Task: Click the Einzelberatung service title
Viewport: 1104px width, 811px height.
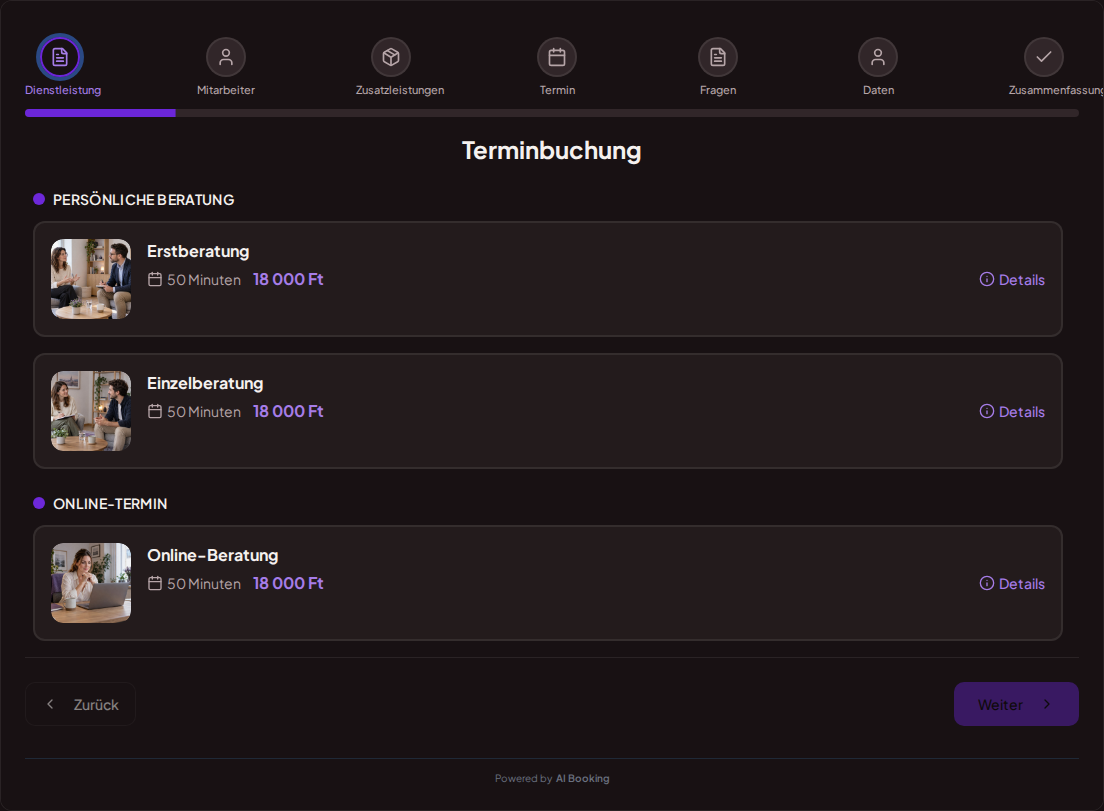Action: [x=205, y=383]
